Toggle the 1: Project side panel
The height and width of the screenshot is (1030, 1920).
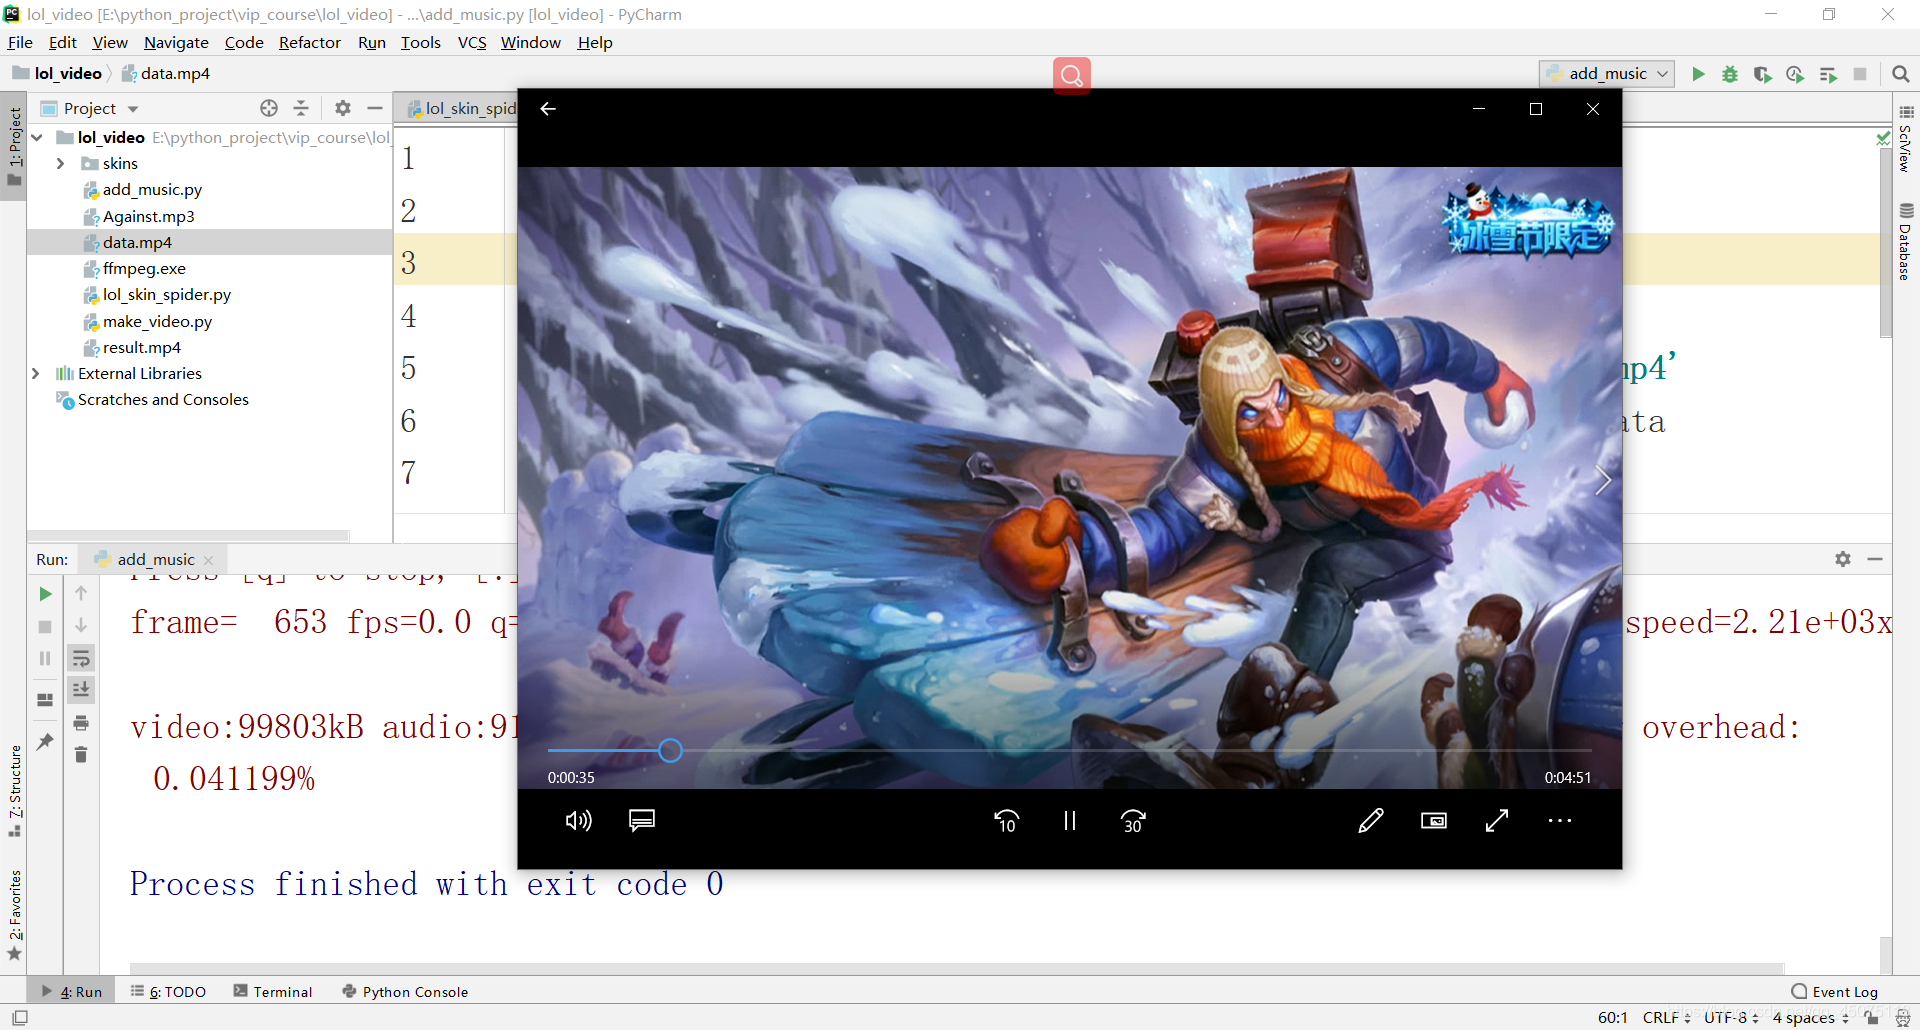[x=14, y=146]
